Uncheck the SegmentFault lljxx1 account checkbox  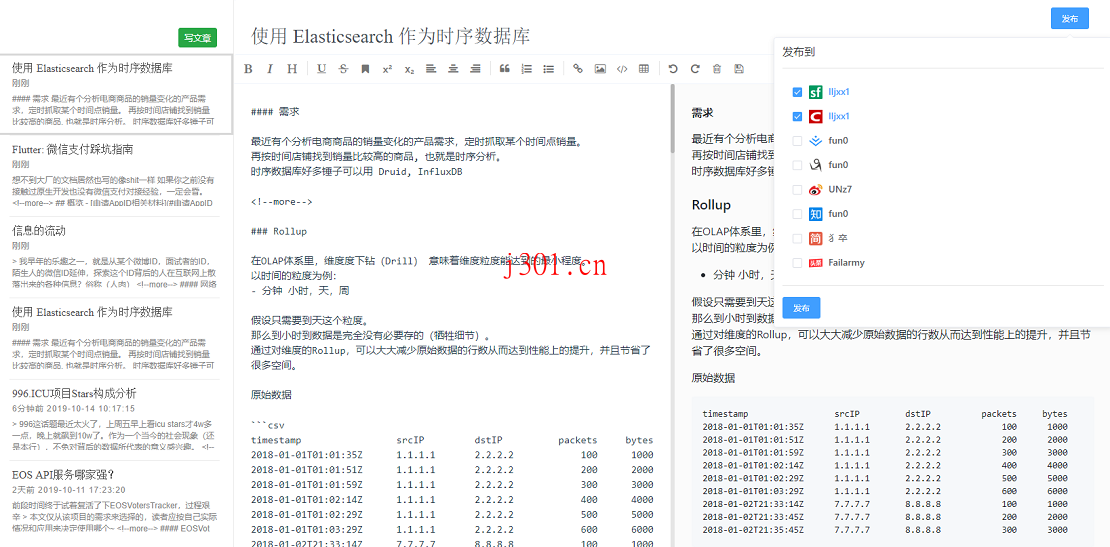[797, 92]
